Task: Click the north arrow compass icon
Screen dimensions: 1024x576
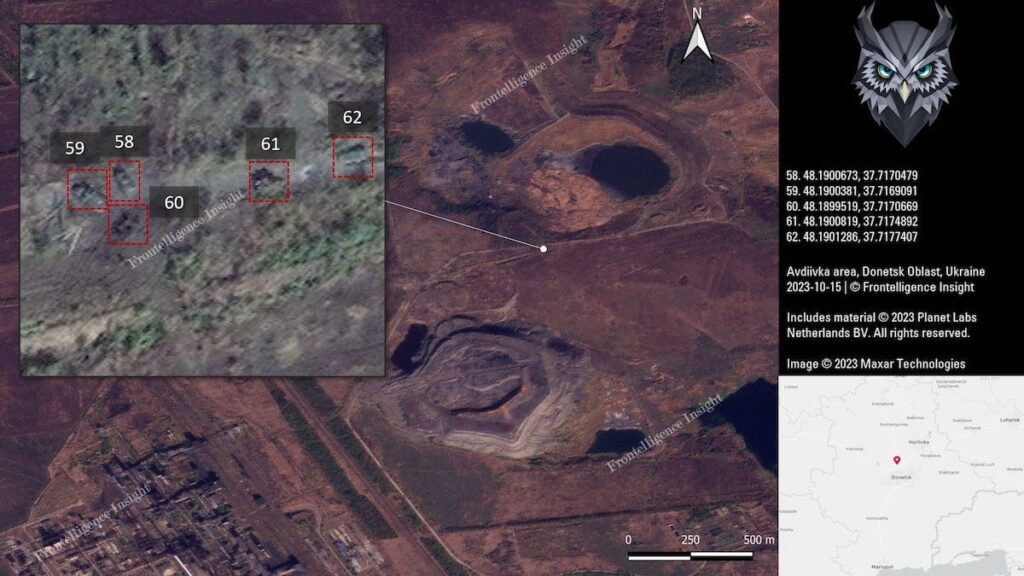Action: tap(698, 38)
